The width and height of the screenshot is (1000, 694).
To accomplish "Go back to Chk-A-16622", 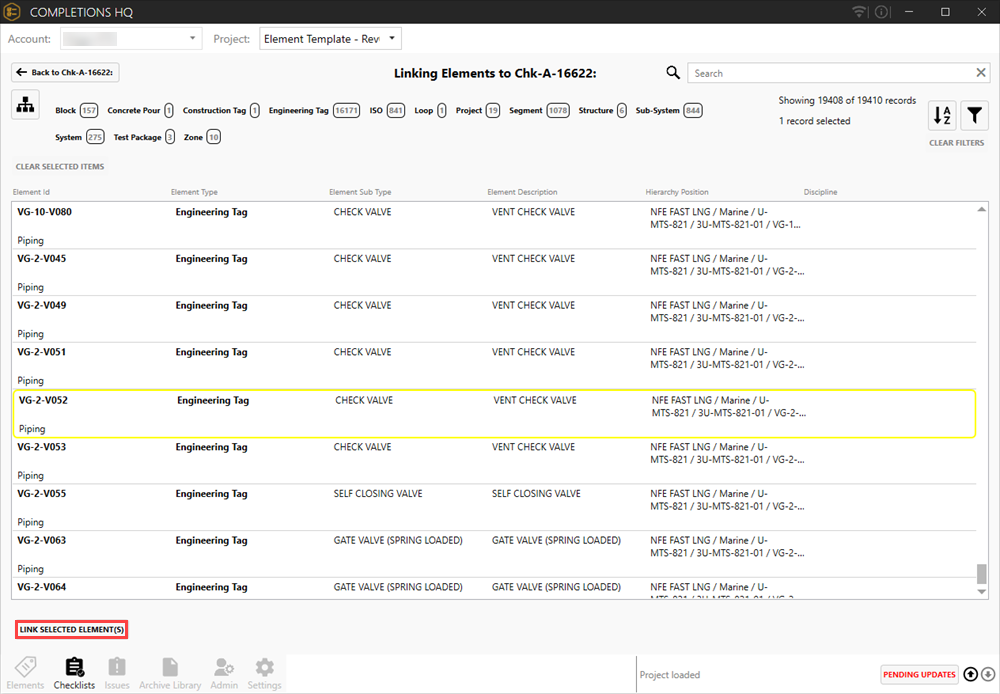I will (x=66, y=73).
